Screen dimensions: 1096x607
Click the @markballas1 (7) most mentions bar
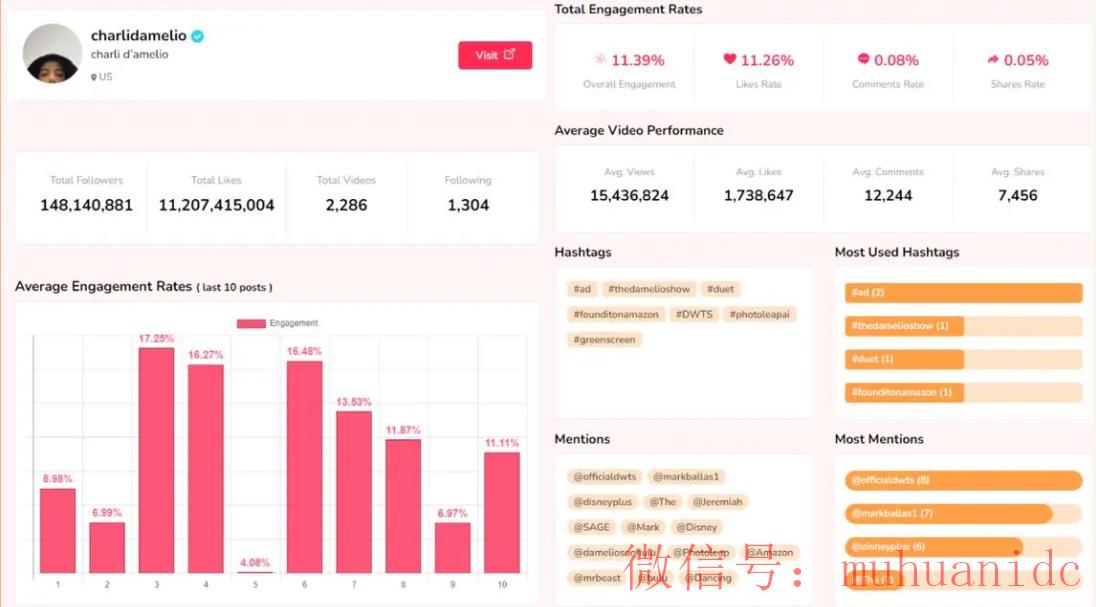(963, 513)
